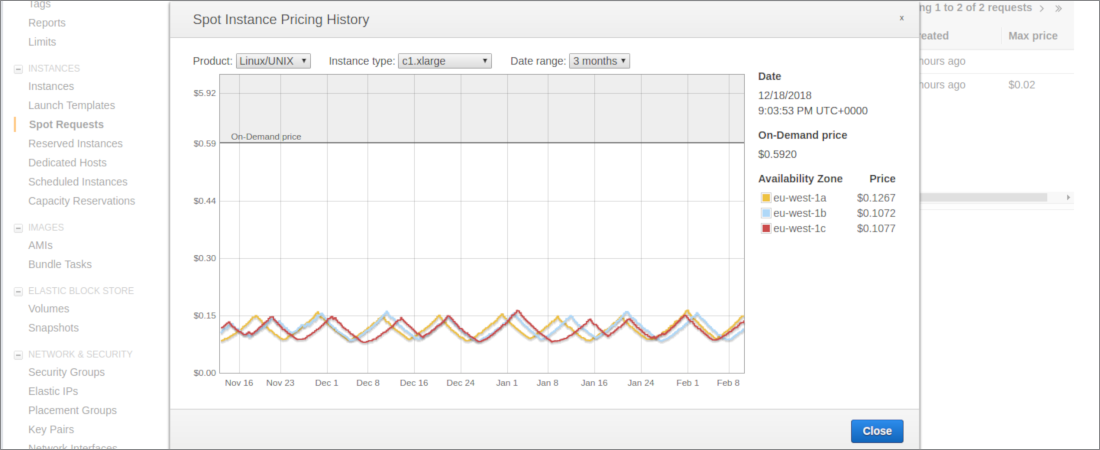Viewport: 1100px width, 450px height.
Task: Open the Product dropdown showing Linux/UNIX
Action: click(x=273, y=61)
